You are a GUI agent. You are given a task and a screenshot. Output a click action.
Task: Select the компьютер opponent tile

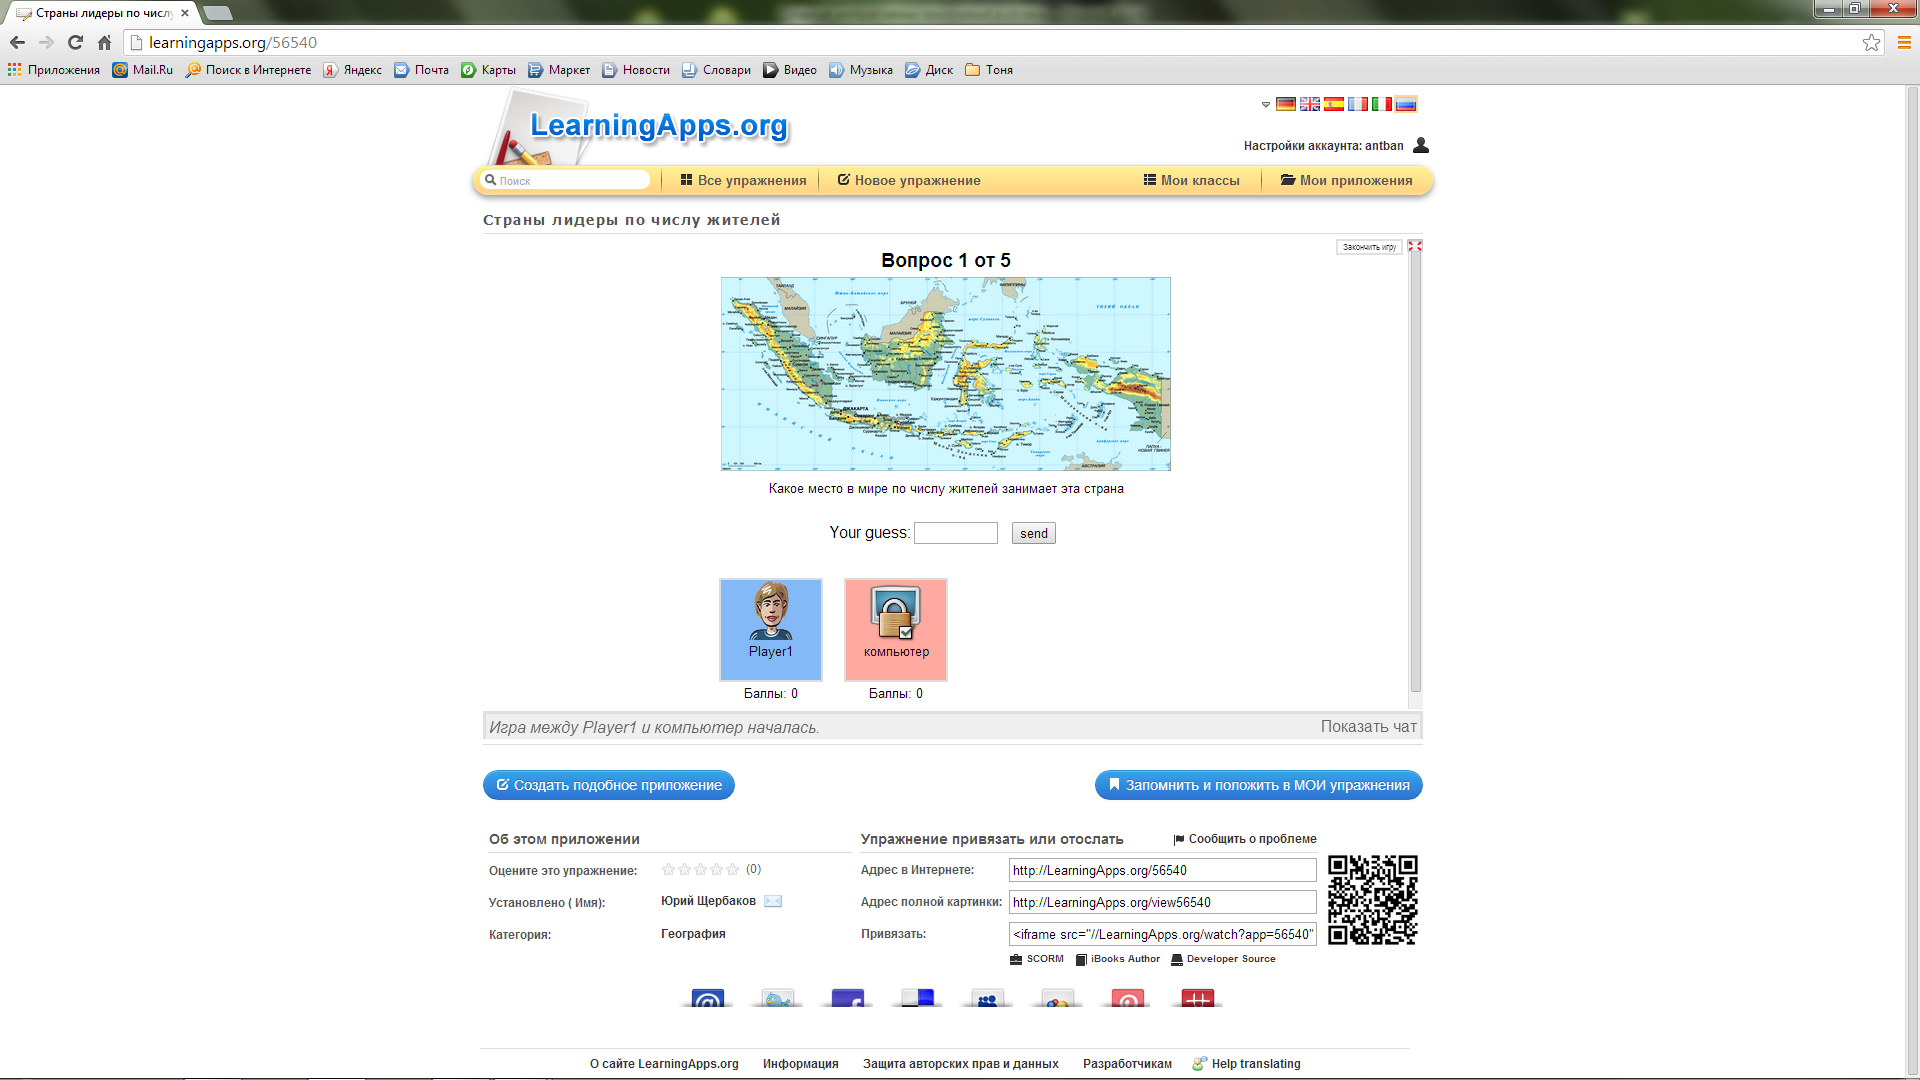point(896,630)
